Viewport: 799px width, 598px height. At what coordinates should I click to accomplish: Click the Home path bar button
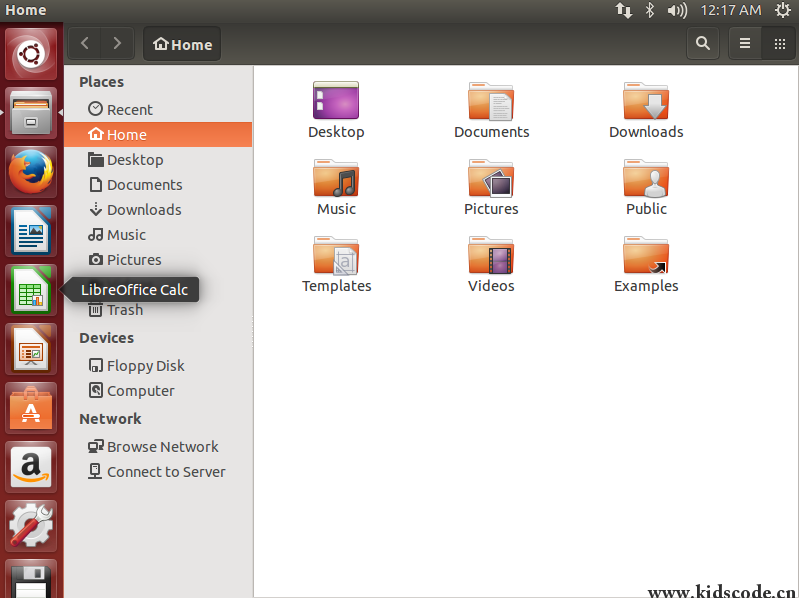click(x=182, y=44)
